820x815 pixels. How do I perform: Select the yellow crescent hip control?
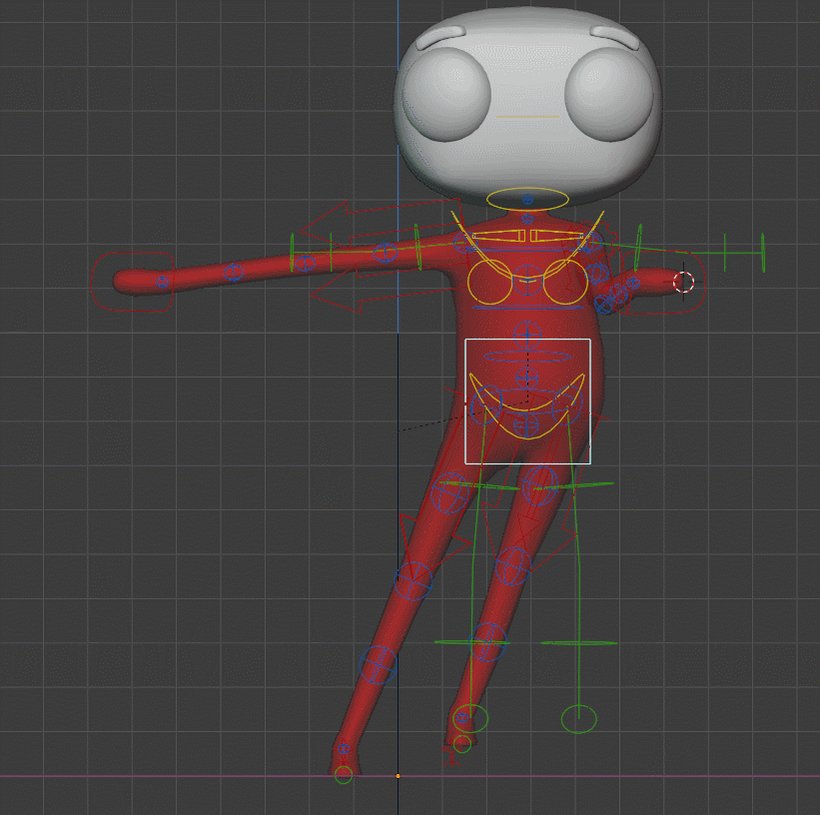[x=527, y=406]
